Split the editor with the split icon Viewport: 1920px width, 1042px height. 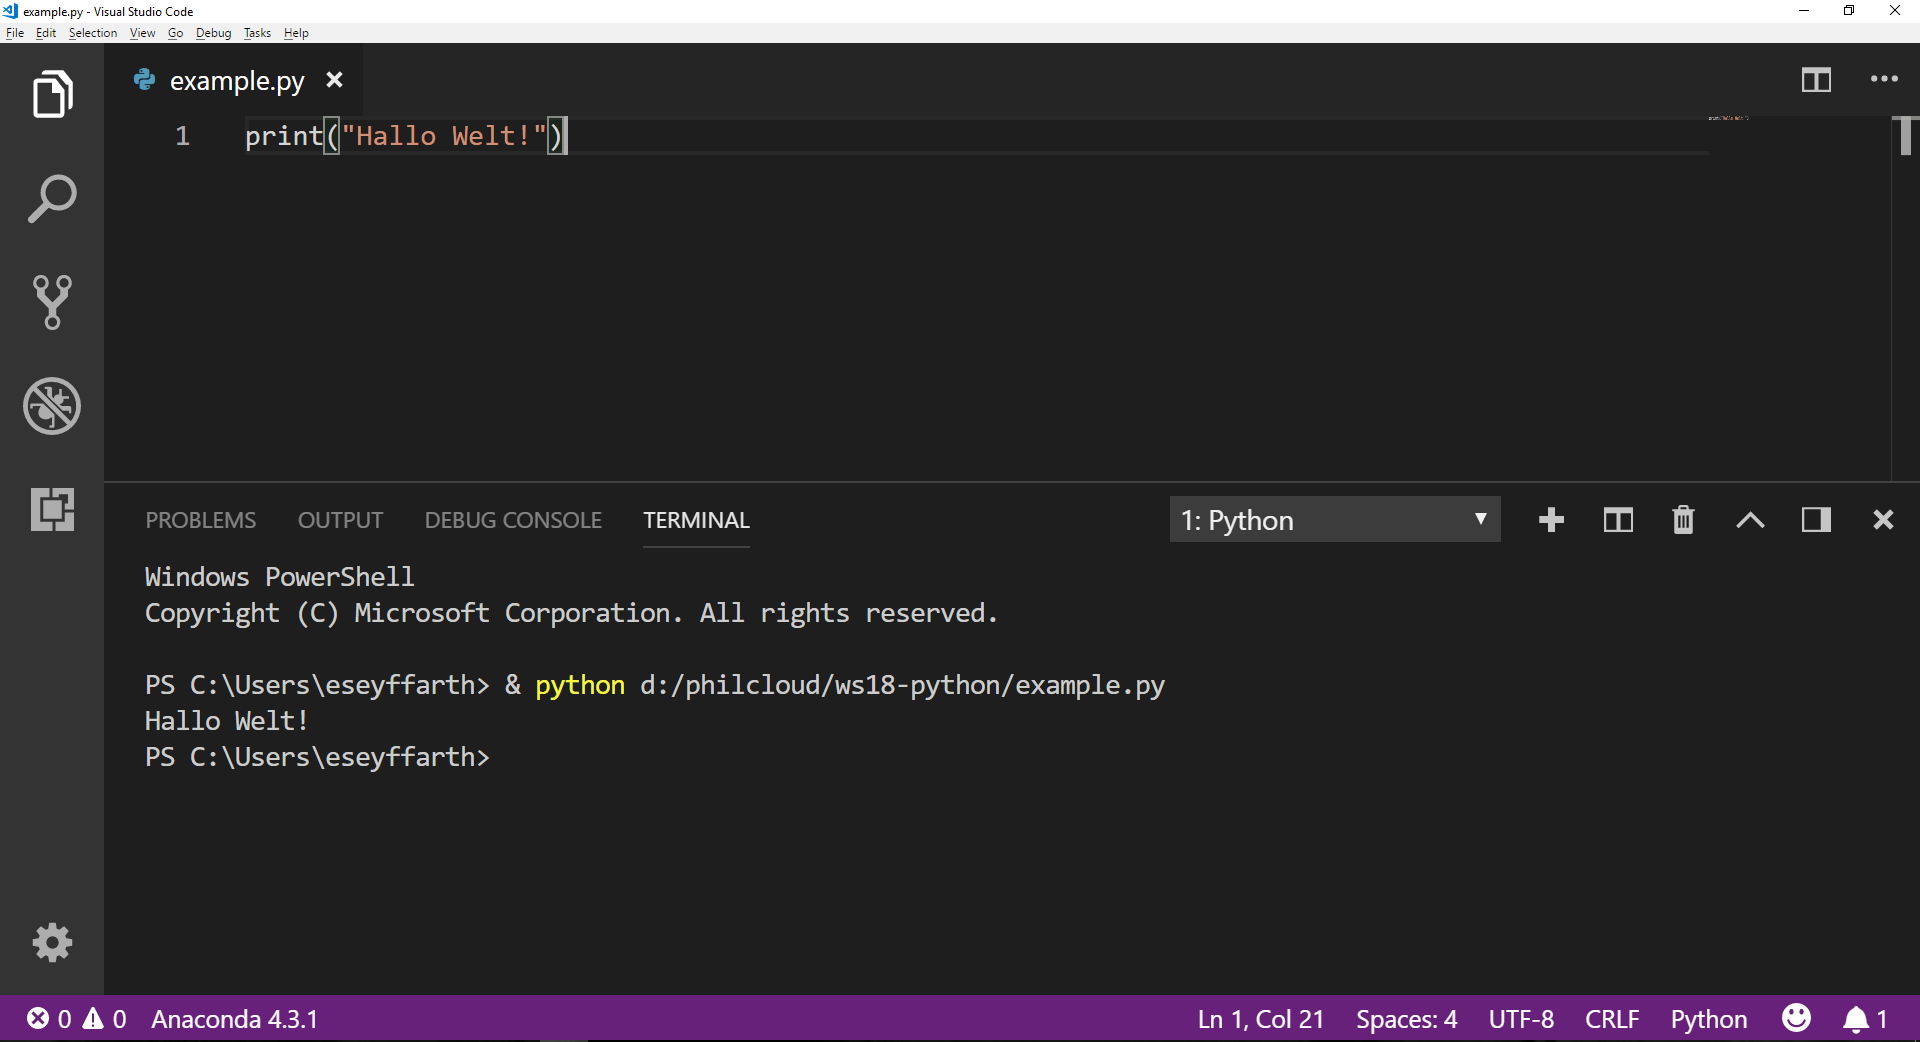click(x=1816, y=80)
